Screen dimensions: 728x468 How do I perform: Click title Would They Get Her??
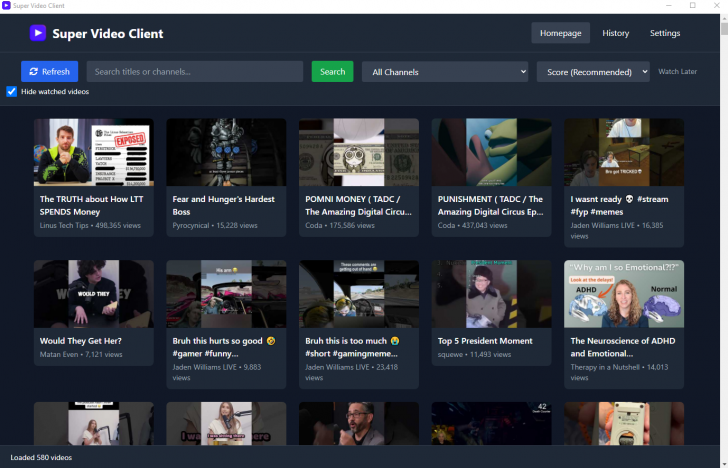81,341
